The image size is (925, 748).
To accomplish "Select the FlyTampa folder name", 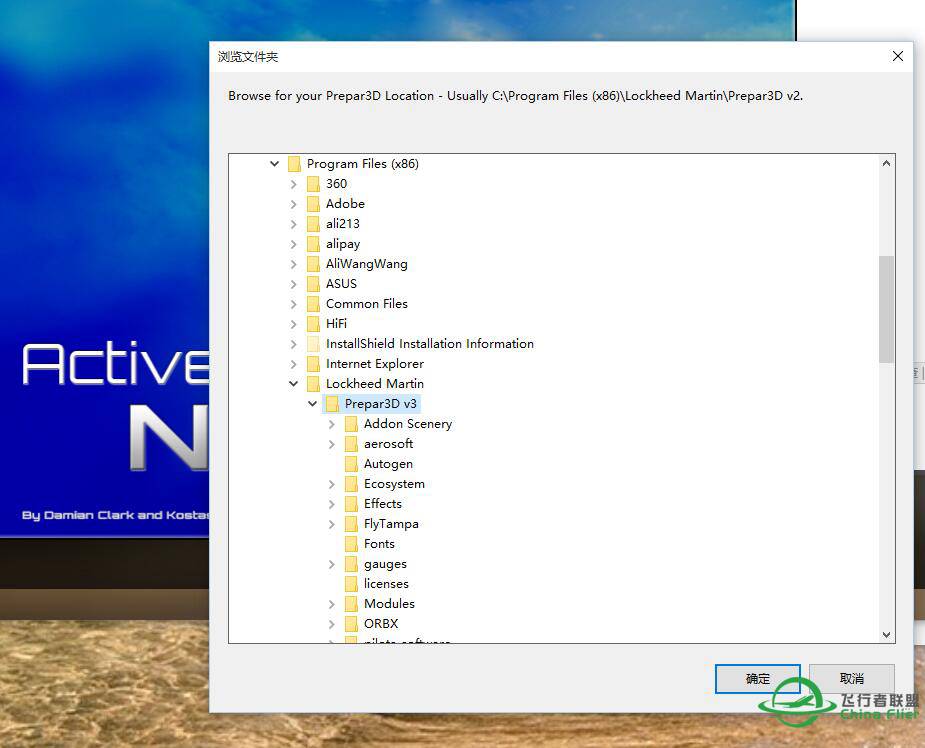I will point(391,524).
